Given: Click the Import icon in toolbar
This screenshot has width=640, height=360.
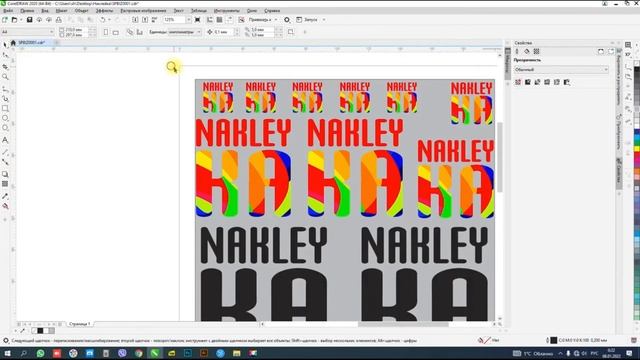Looking at the screenshot, I should (135, 20).
